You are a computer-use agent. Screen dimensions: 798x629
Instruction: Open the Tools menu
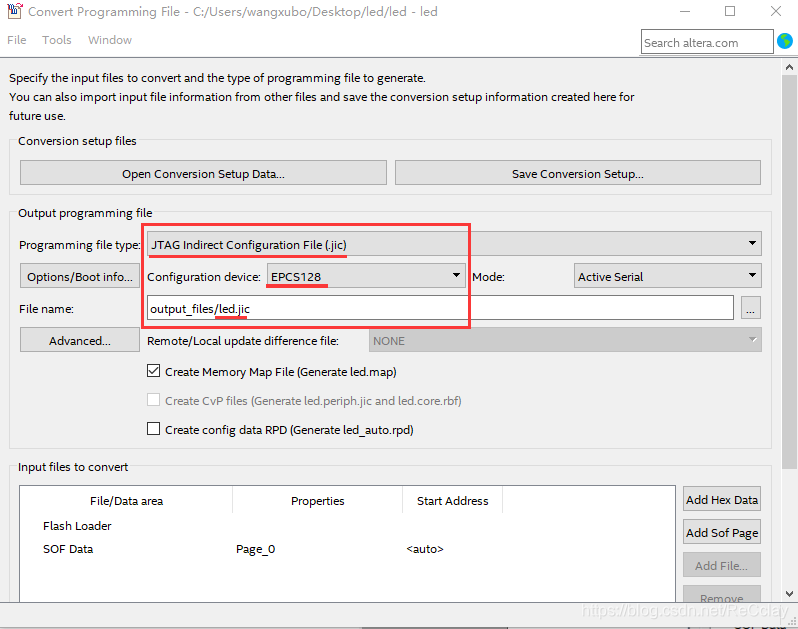(56, 40)
